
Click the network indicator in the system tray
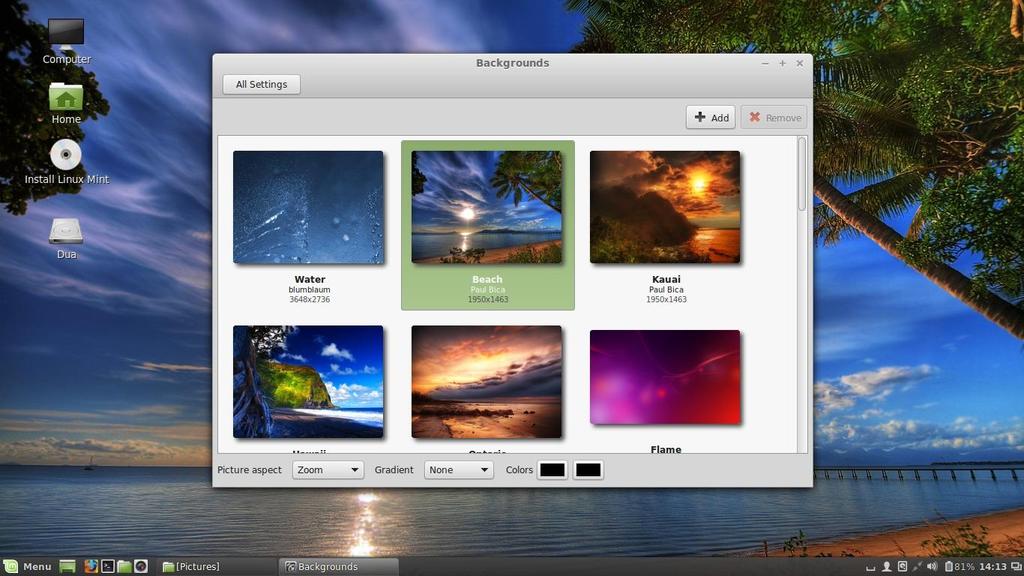click(x=916, y=566)
